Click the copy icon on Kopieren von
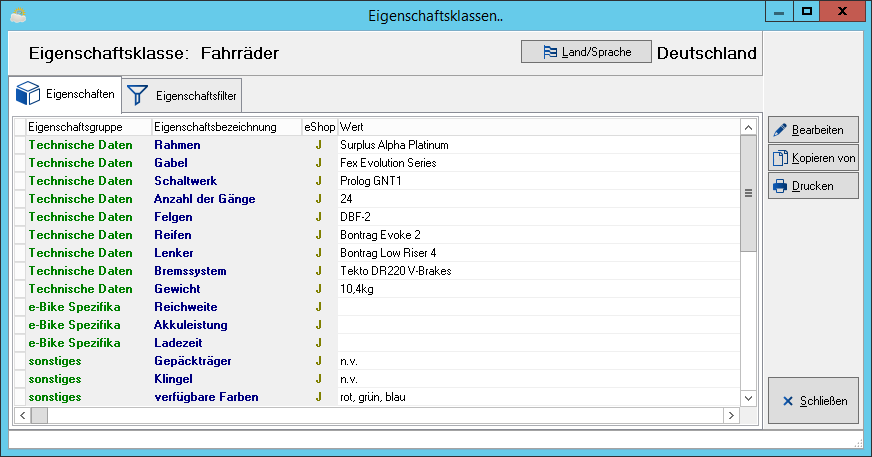The width and height of the screenshot is (872, 457). pos(780,158)
